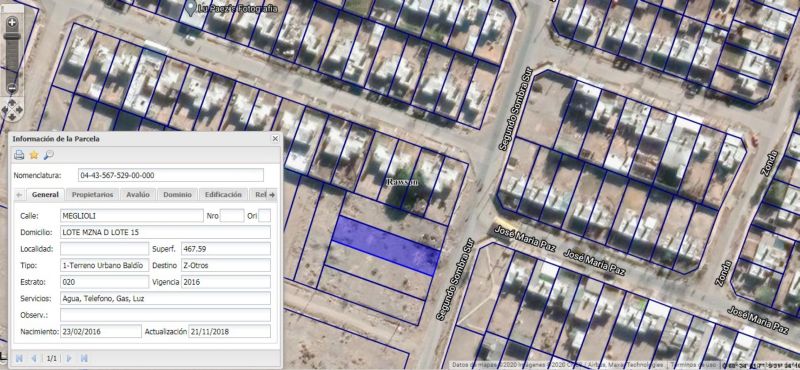800x370 pixels.
Task: Click the Servicios field
Action: coord(165,299)
